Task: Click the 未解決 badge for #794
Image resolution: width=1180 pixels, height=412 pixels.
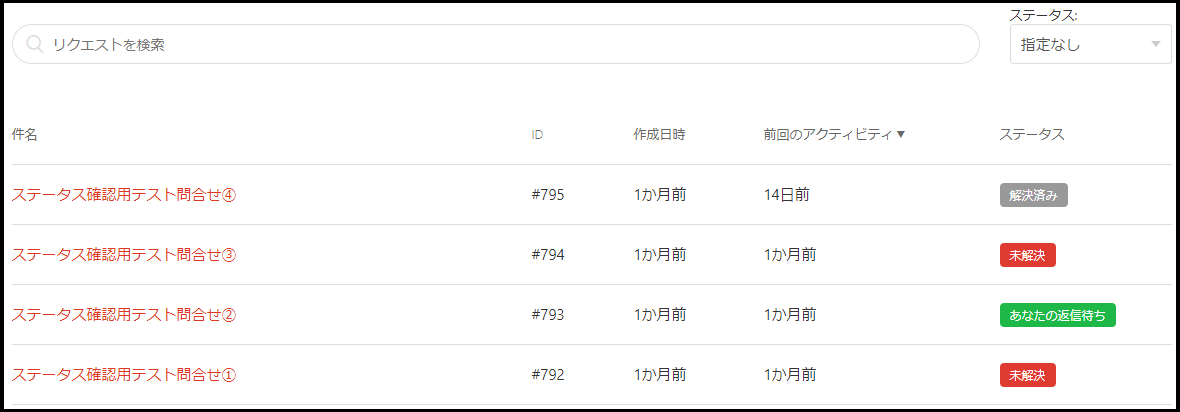Action: pos(1027,255)
